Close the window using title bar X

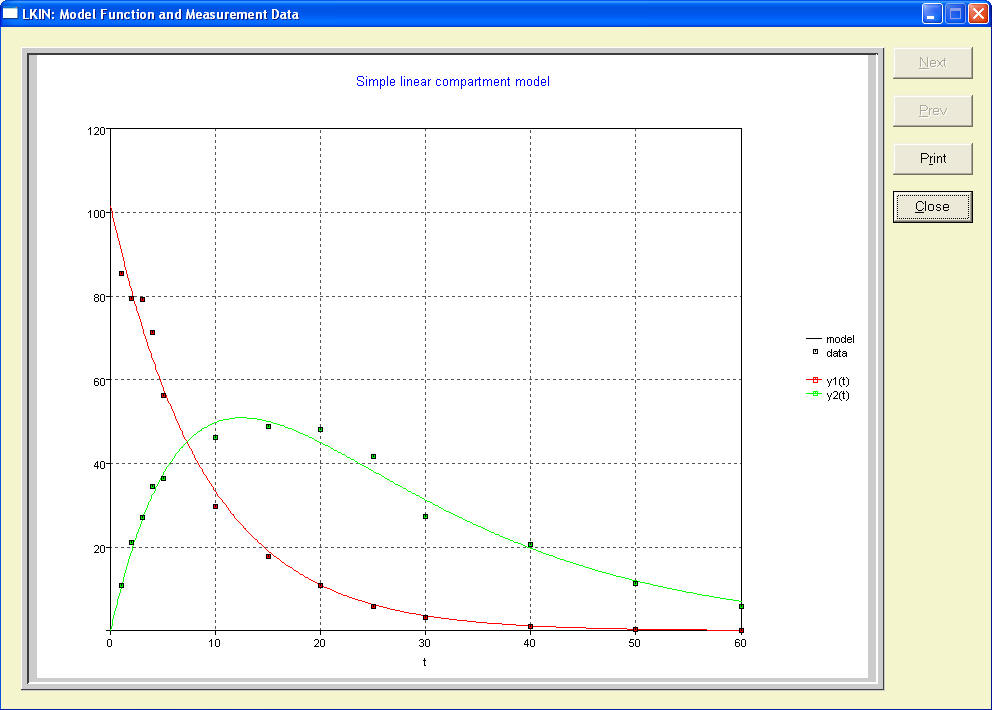click(x=977, y=14)
